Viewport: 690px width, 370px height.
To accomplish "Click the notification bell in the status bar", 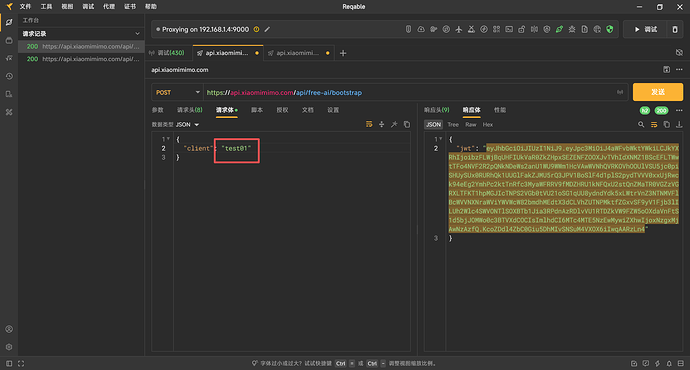I will pos(669,363).
